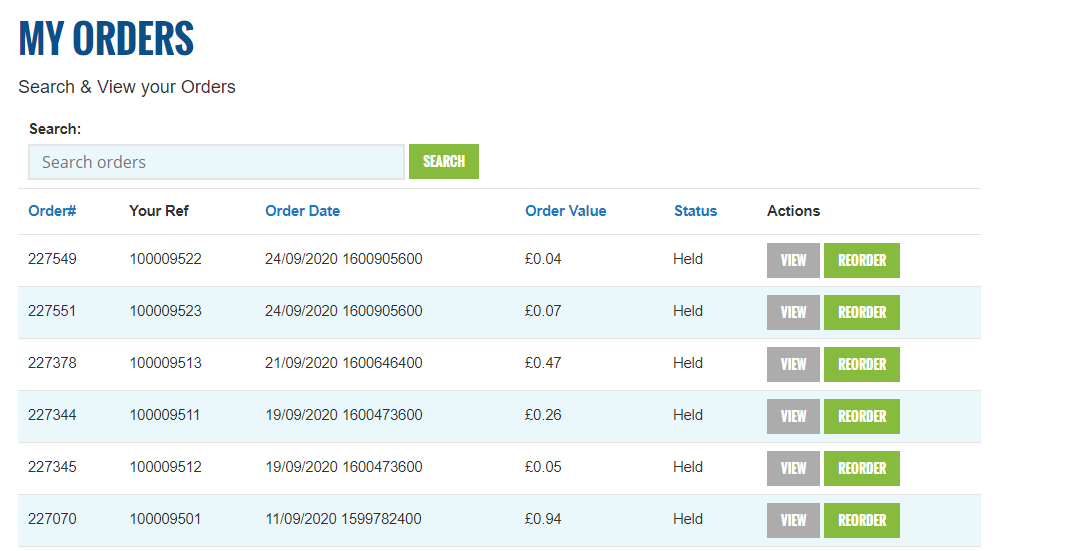Click order value £0.47

pyautogui.click(x=543, y=363)
